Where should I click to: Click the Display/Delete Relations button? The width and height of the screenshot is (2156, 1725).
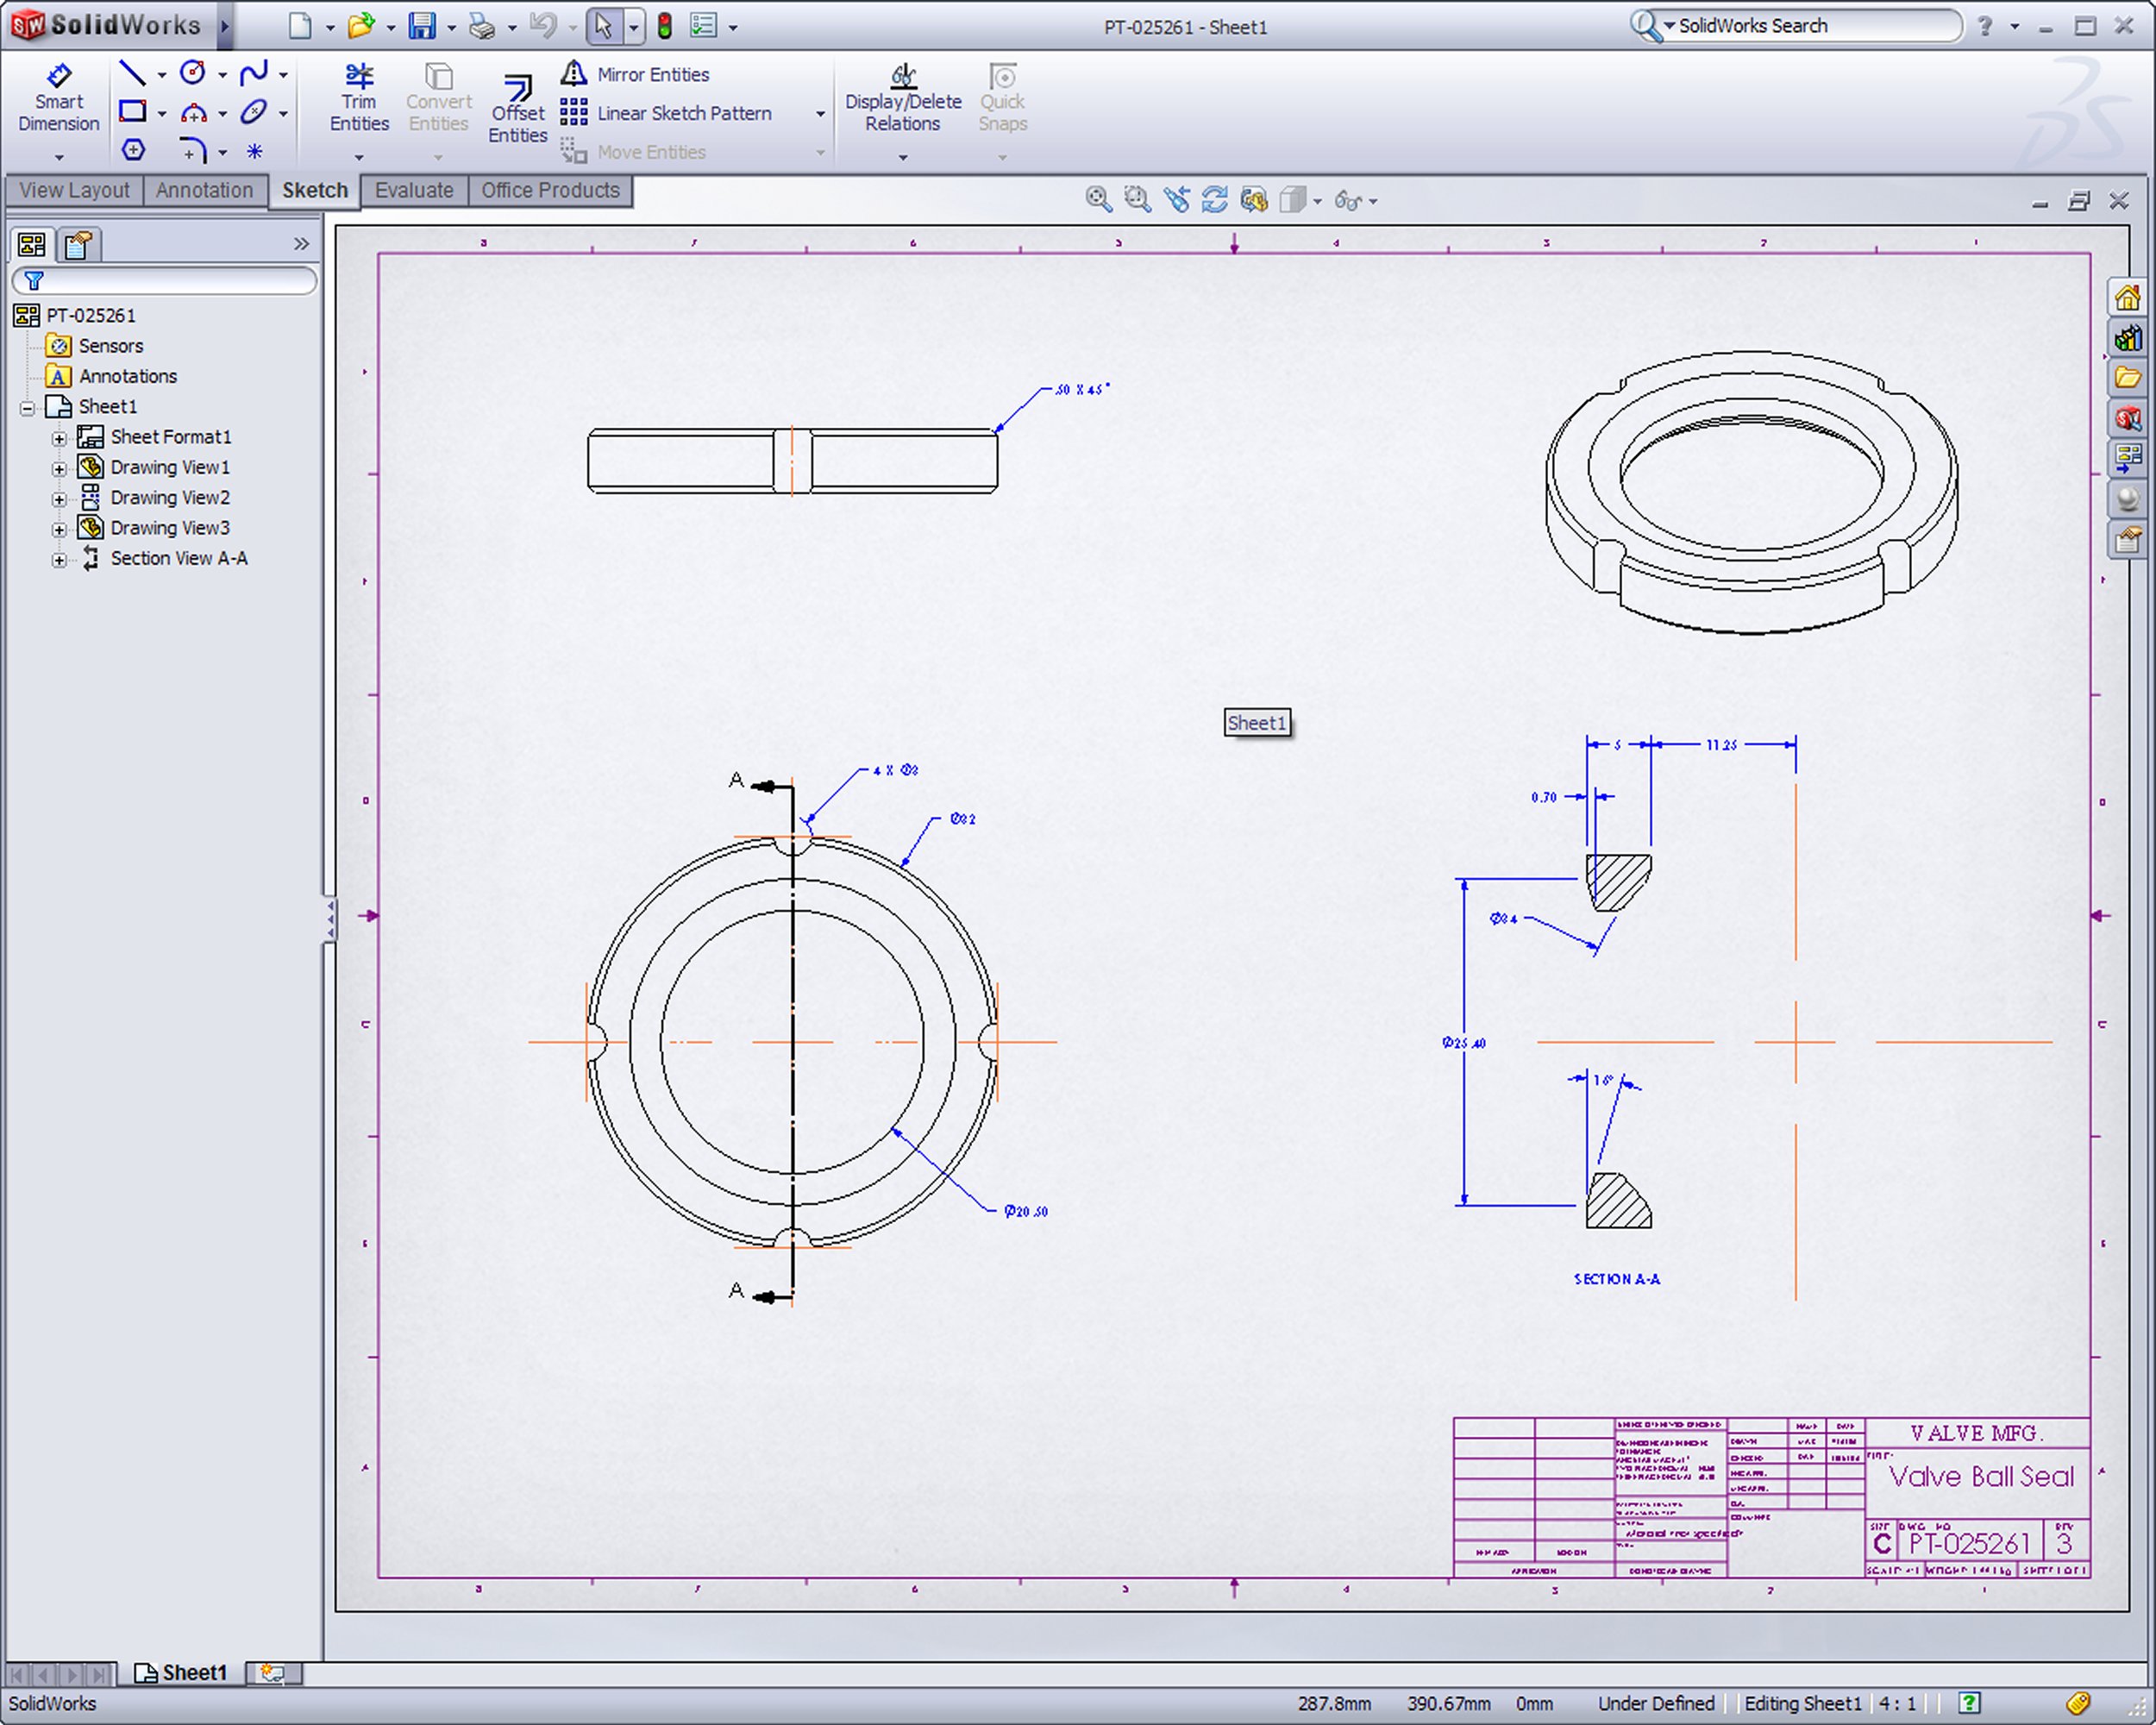coord(902,98)
